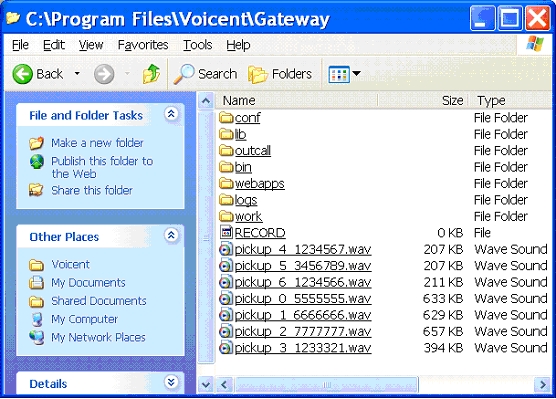The height and width of the screenshot is (399, 556).
Task: Click the horizontal scrollbar thumb
Action: [x=326, y=384]
